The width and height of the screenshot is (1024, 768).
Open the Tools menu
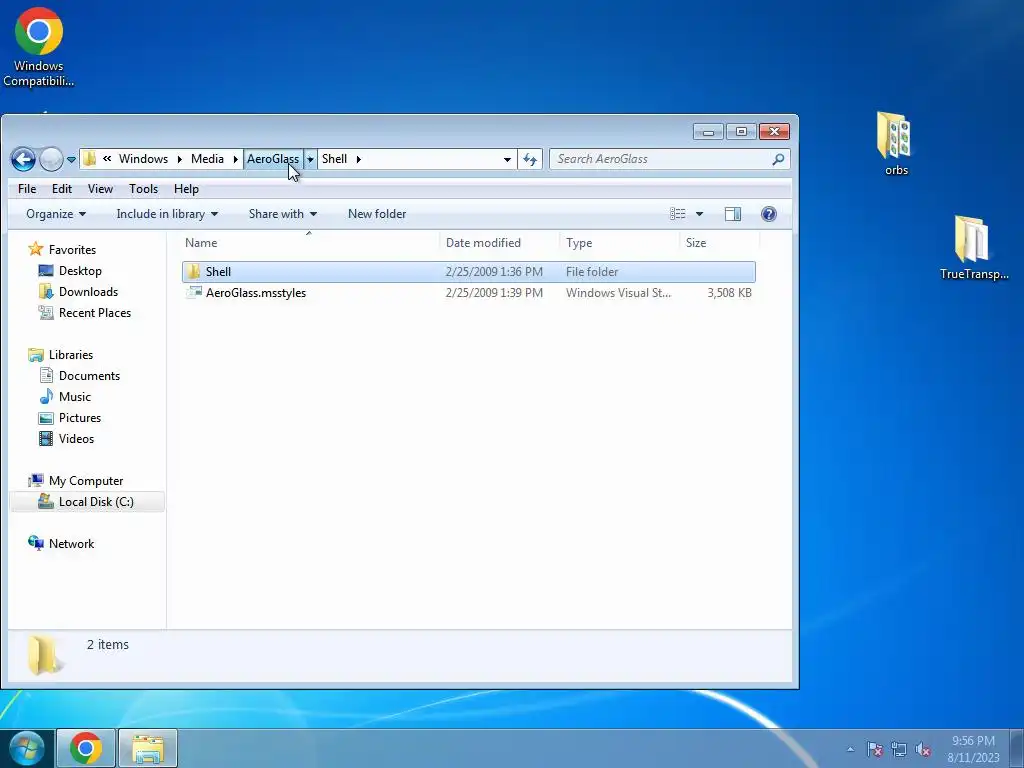[143, 189]
